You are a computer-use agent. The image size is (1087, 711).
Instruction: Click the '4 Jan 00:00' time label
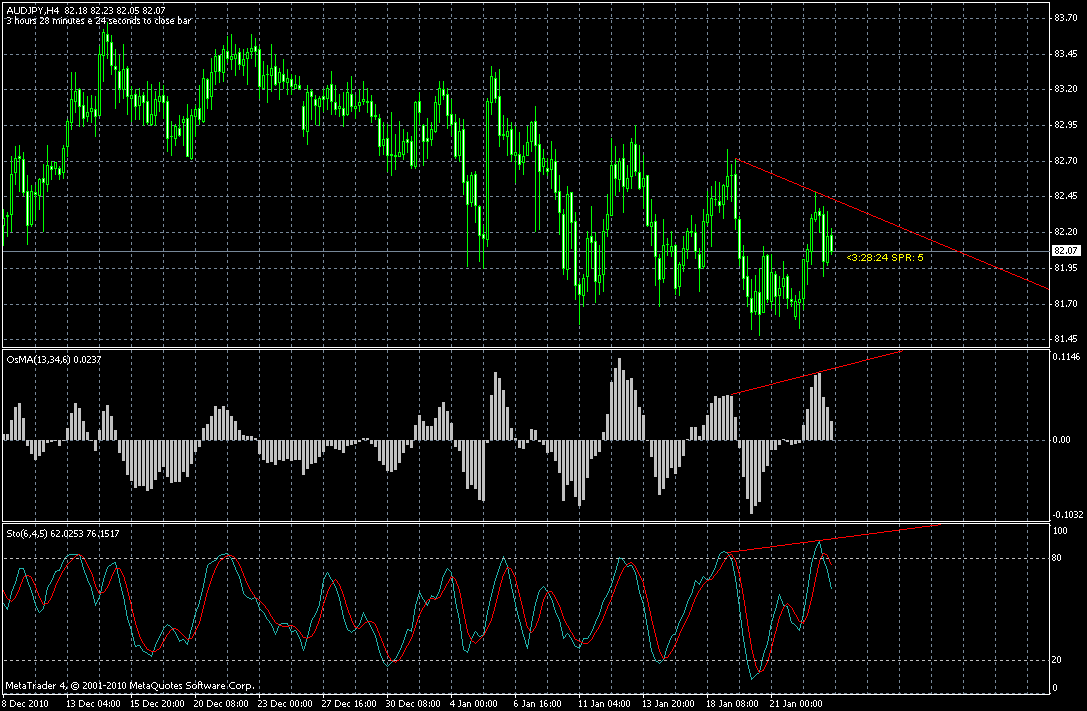pyautogui.click(x=474, y=704)
